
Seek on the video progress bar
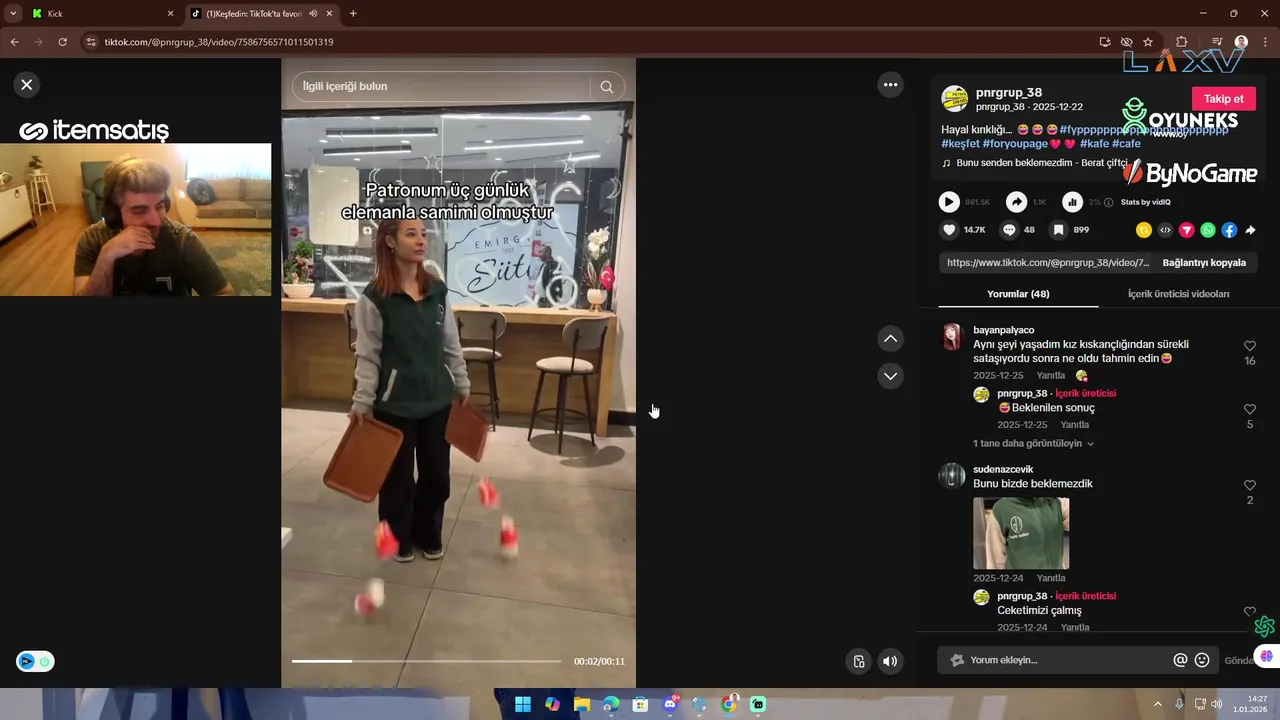point(426,661)
